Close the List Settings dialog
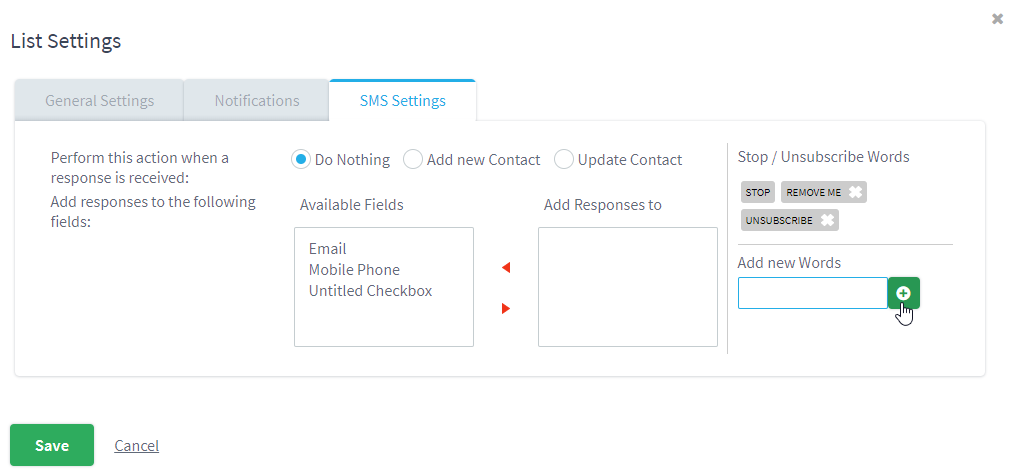This screenshot has width=1015, height=476. coord(998,19)
